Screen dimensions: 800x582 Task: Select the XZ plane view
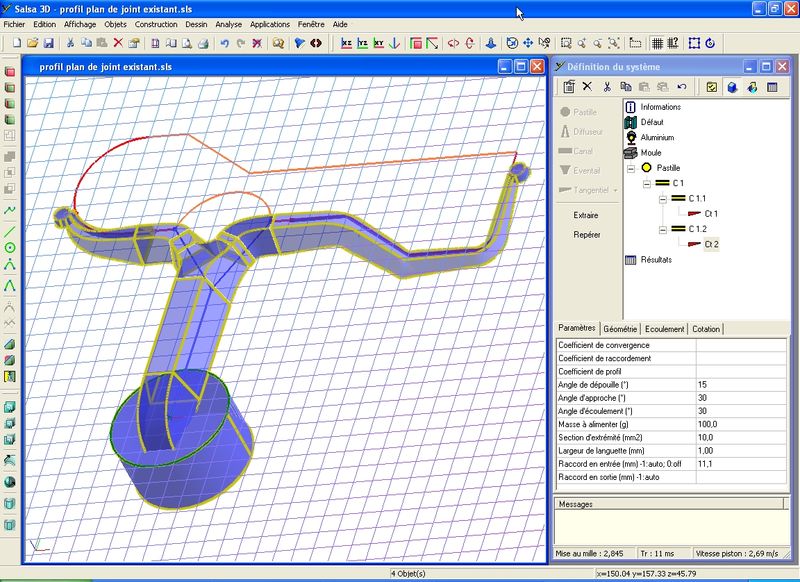pyautogui.click(x=346, y=43)
